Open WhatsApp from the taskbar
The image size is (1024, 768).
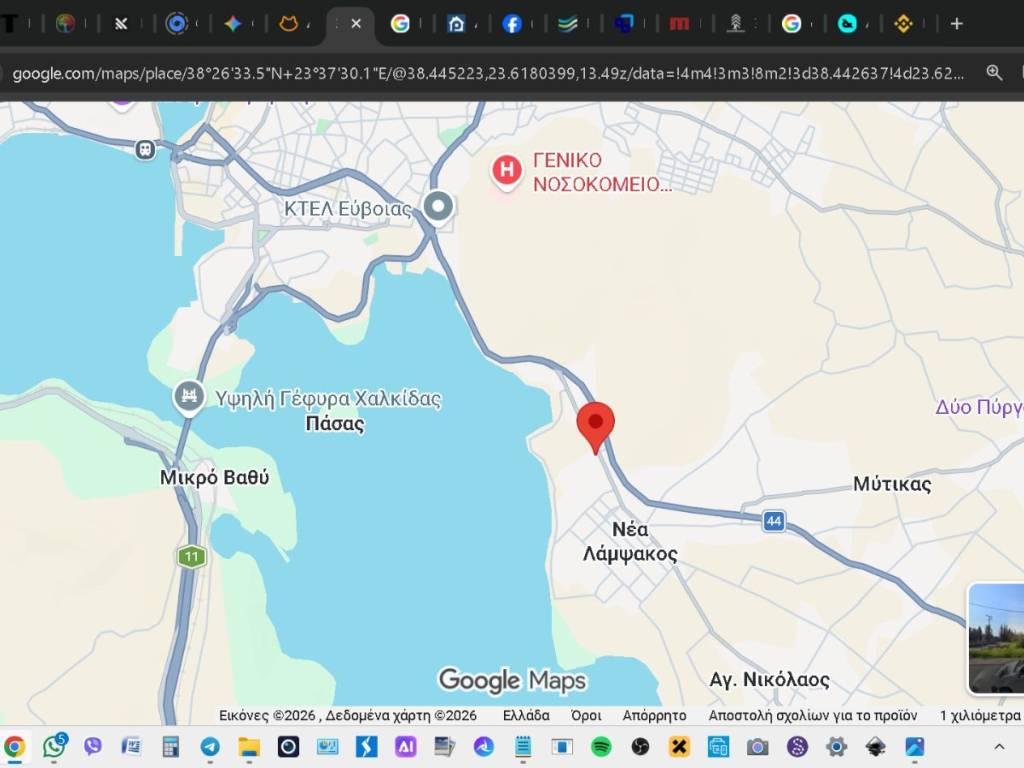(54, 746)
